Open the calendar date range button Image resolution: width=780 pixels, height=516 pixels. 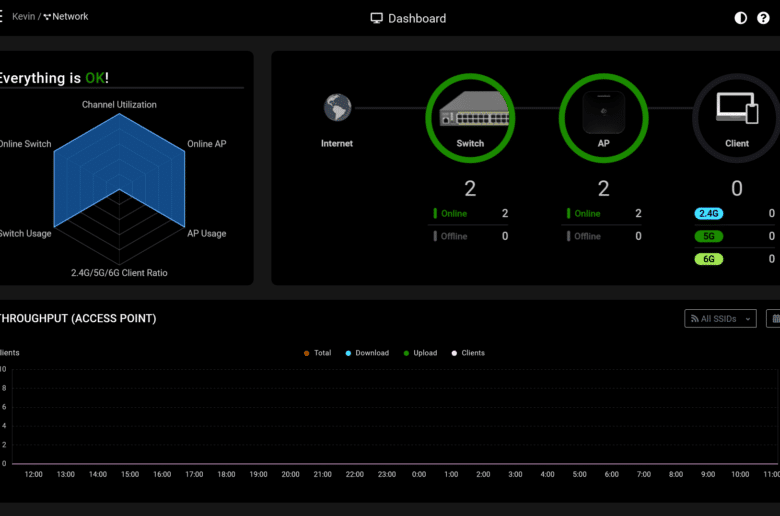[x=774, y=318]
